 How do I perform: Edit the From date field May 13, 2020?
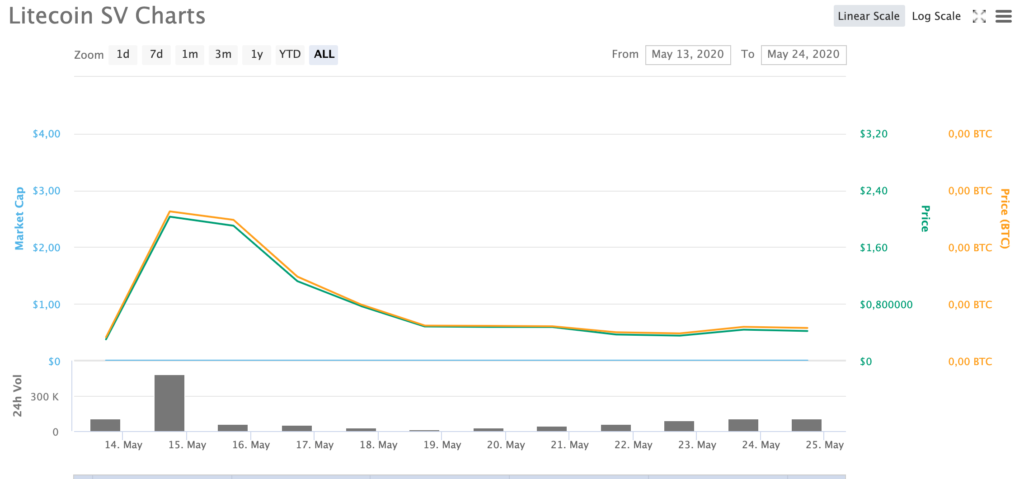688,54
